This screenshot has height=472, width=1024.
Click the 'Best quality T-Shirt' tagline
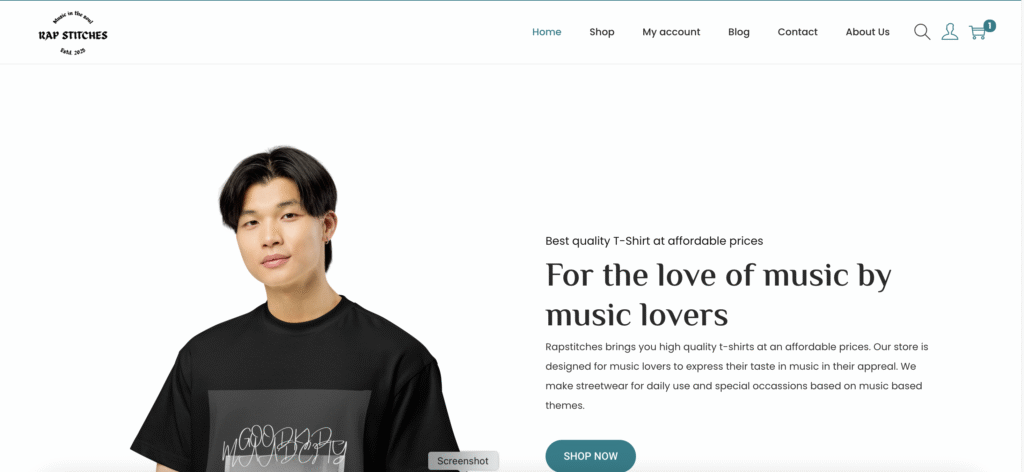pos(654,241)
